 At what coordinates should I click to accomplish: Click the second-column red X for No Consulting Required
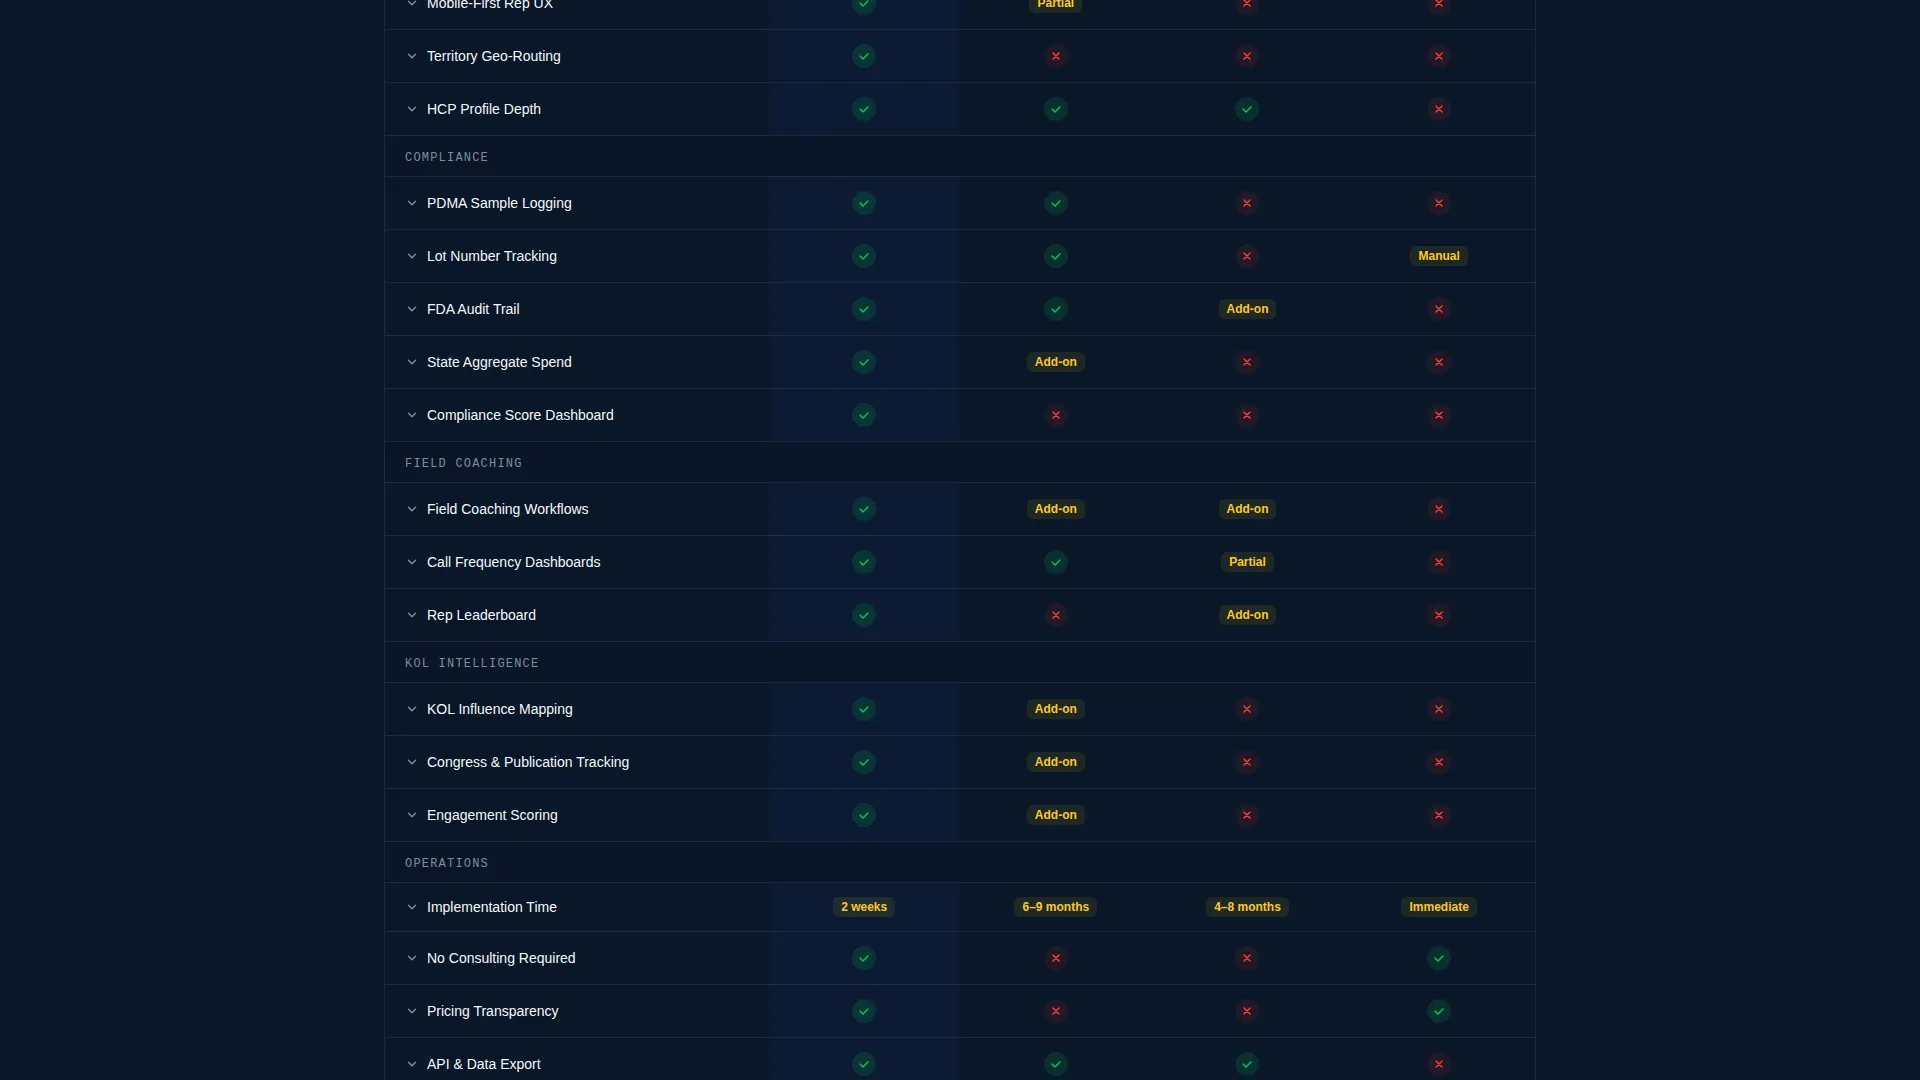tap(1056, 958)
